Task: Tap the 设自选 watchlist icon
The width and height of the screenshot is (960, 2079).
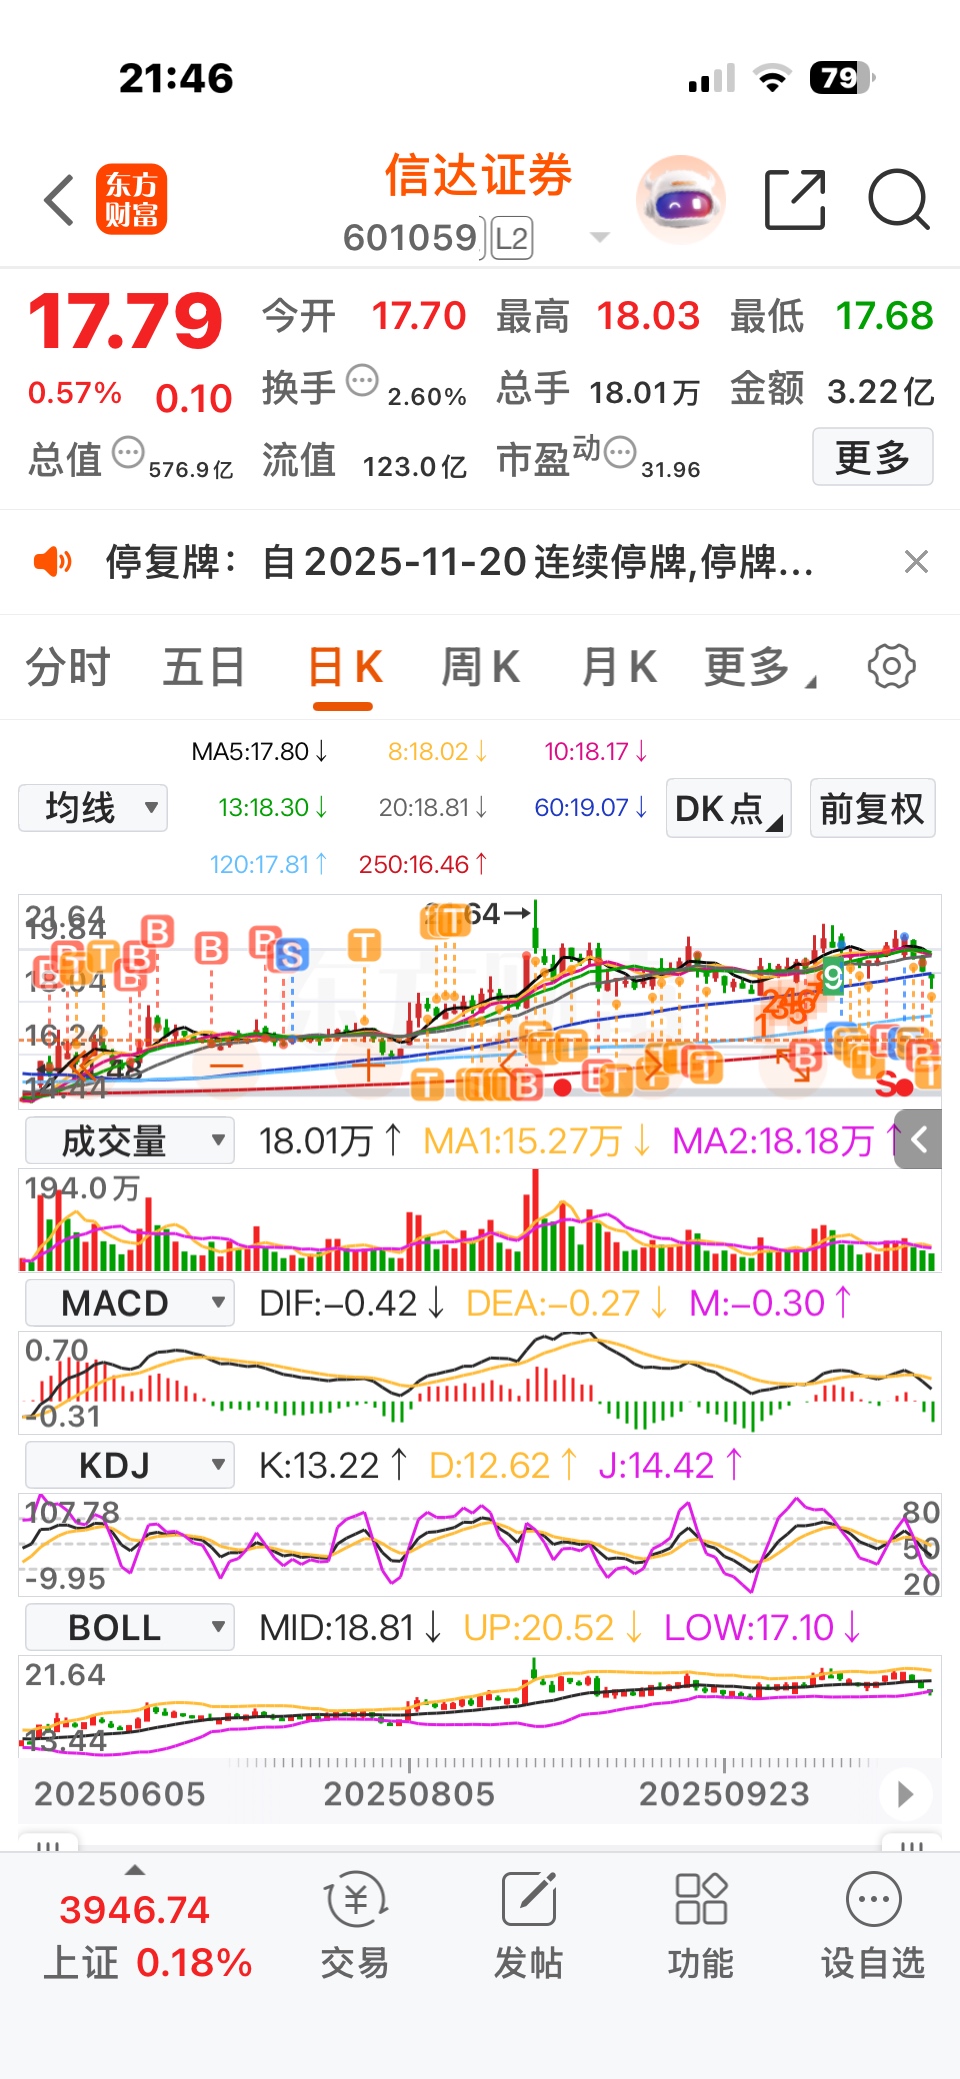Action: [873, 1926]
